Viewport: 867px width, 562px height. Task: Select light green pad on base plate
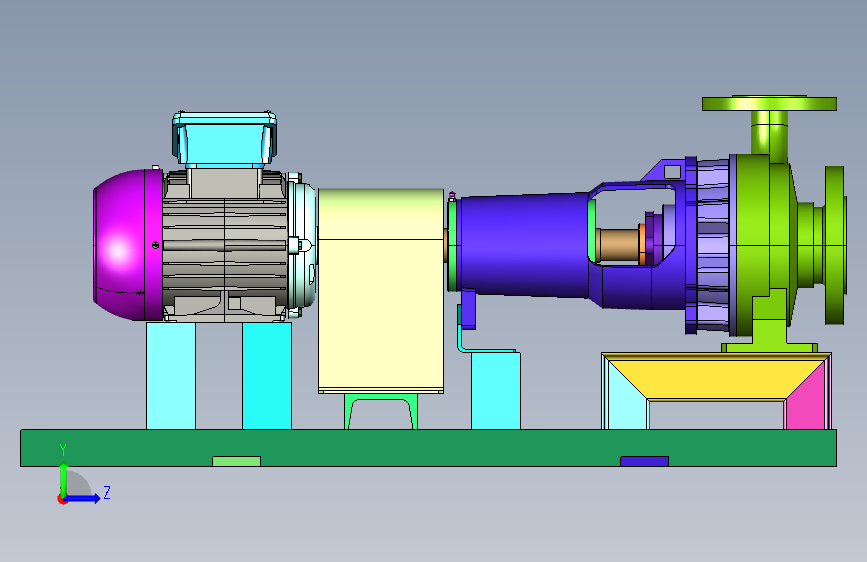237,461
